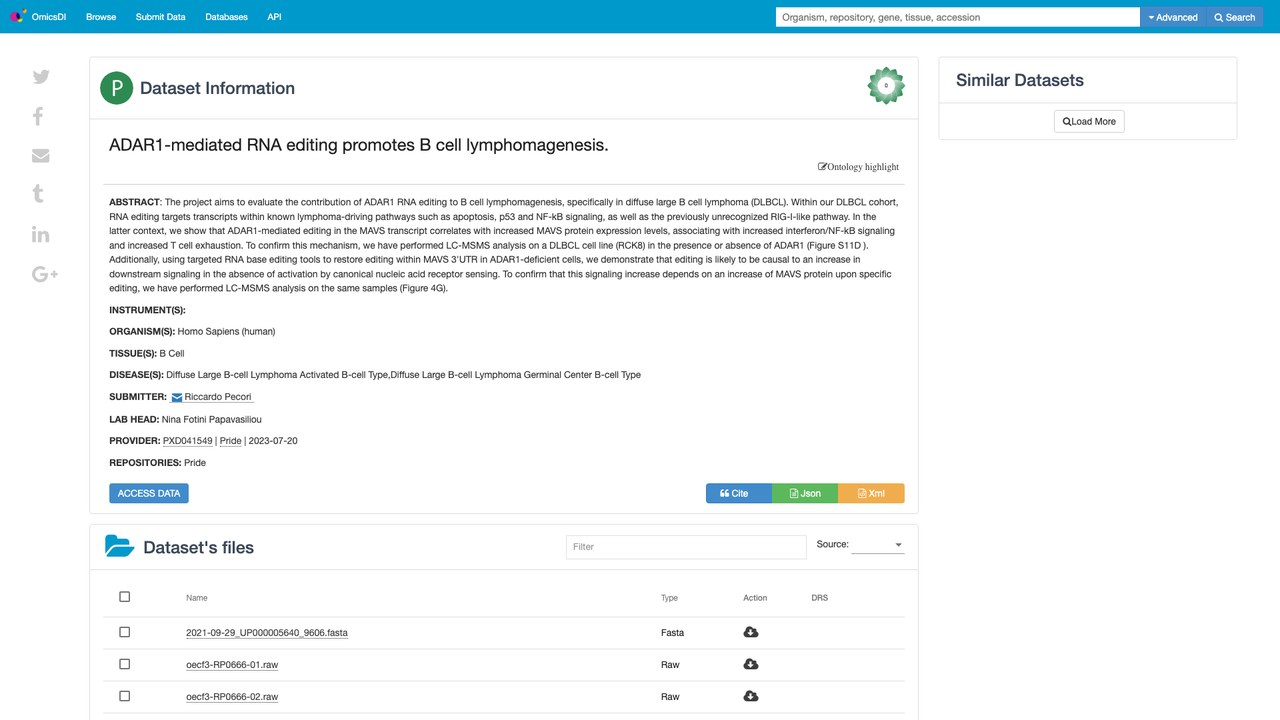Share dataset on Tumblr

(x=38, y=194)
